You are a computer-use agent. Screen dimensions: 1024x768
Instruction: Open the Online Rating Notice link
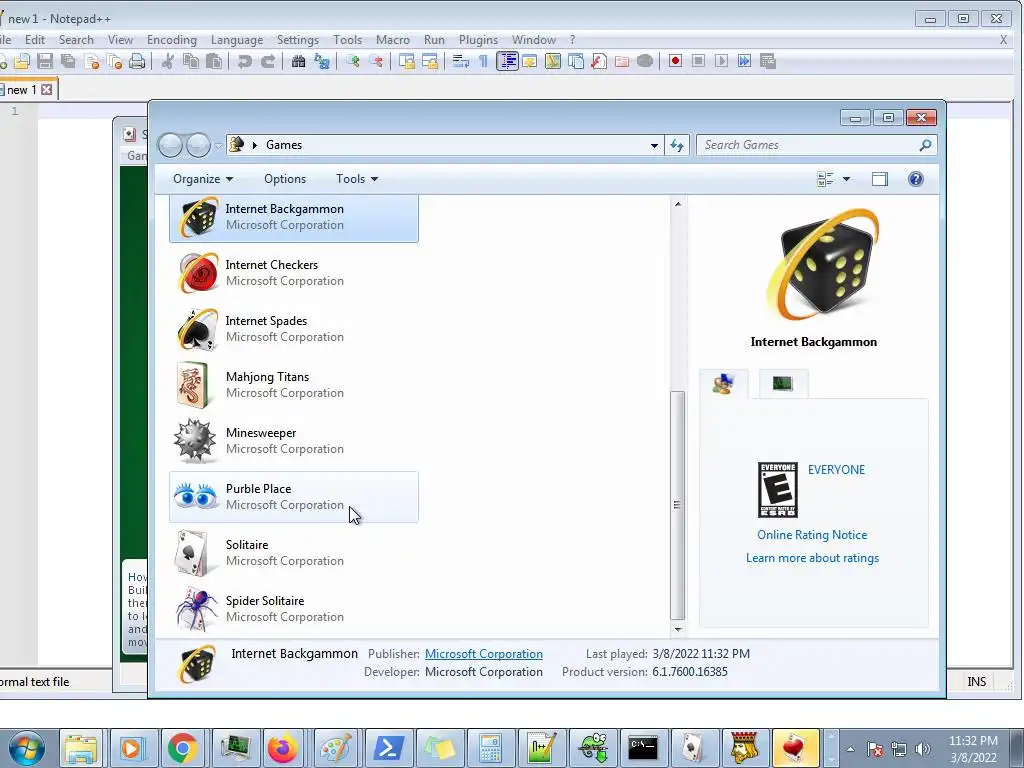coord(812,535)
